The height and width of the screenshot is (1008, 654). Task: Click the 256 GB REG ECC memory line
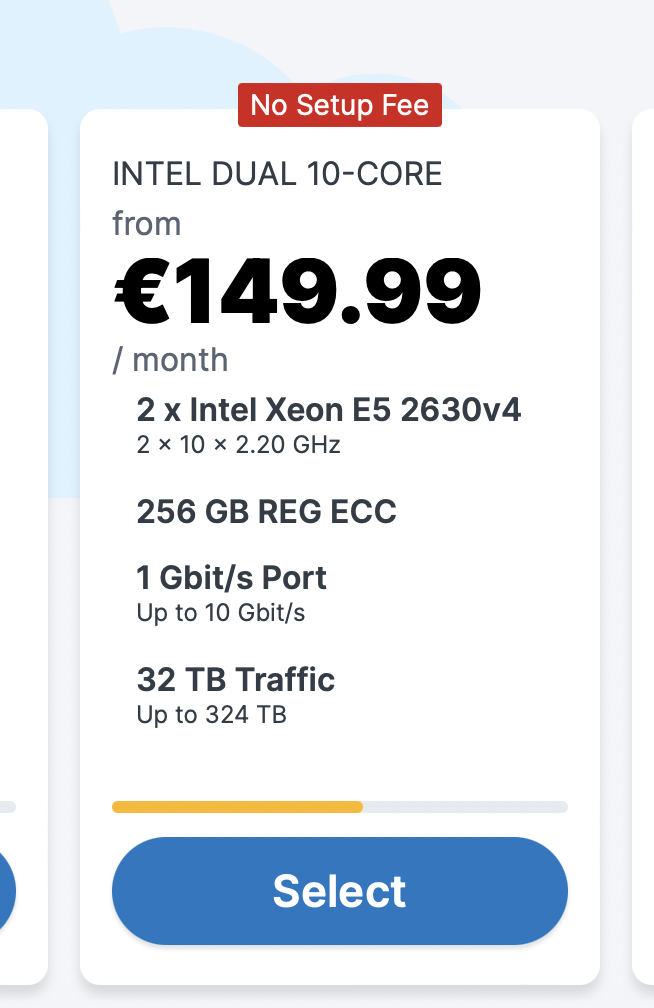(x=266, y=512)
